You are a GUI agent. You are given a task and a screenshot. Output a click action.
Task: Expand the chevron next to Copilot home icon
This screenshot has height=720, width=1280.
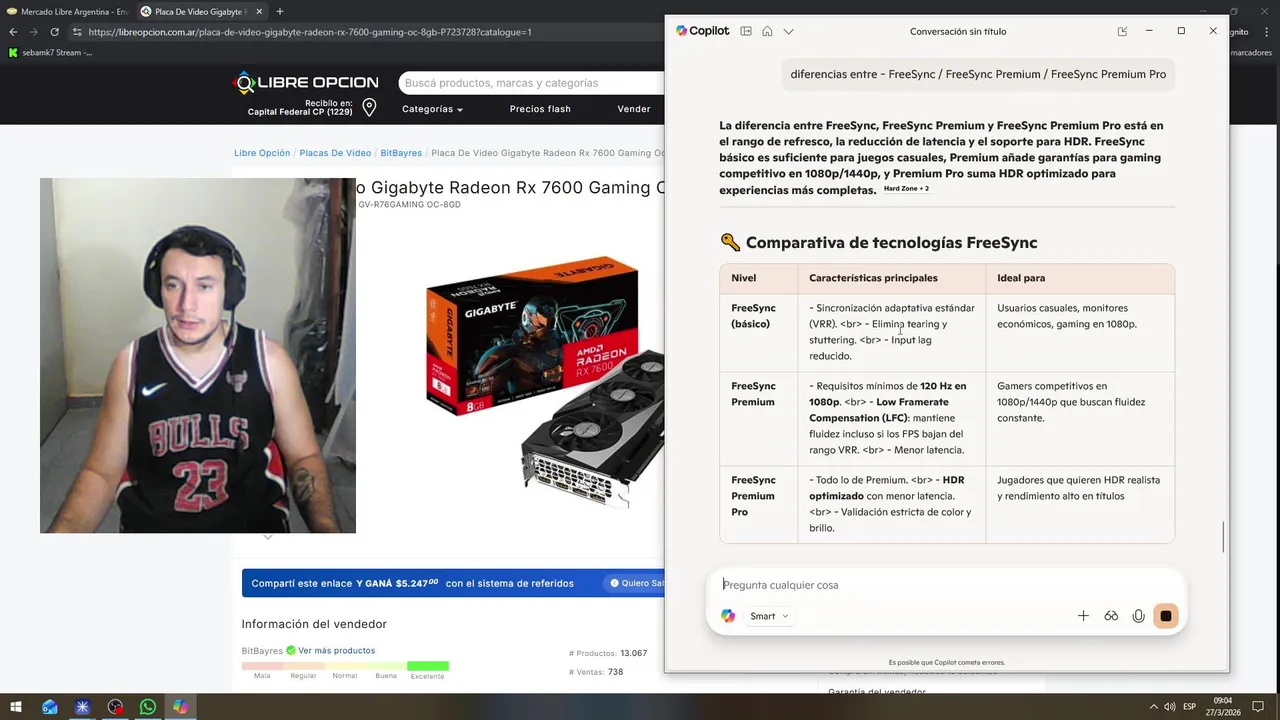coord(788,31)
